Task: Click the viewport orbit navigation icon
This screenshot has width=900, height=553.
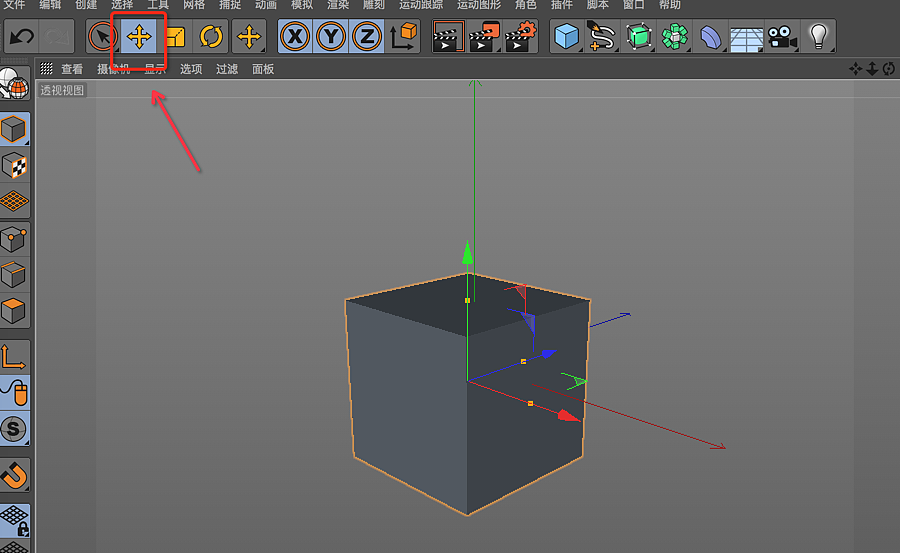Action: 889,69
